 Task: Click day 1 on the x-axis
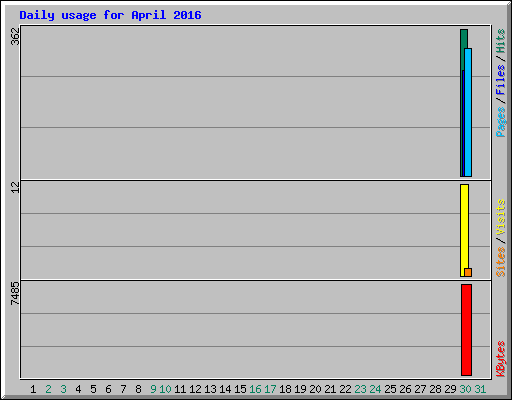click(33, 389)
